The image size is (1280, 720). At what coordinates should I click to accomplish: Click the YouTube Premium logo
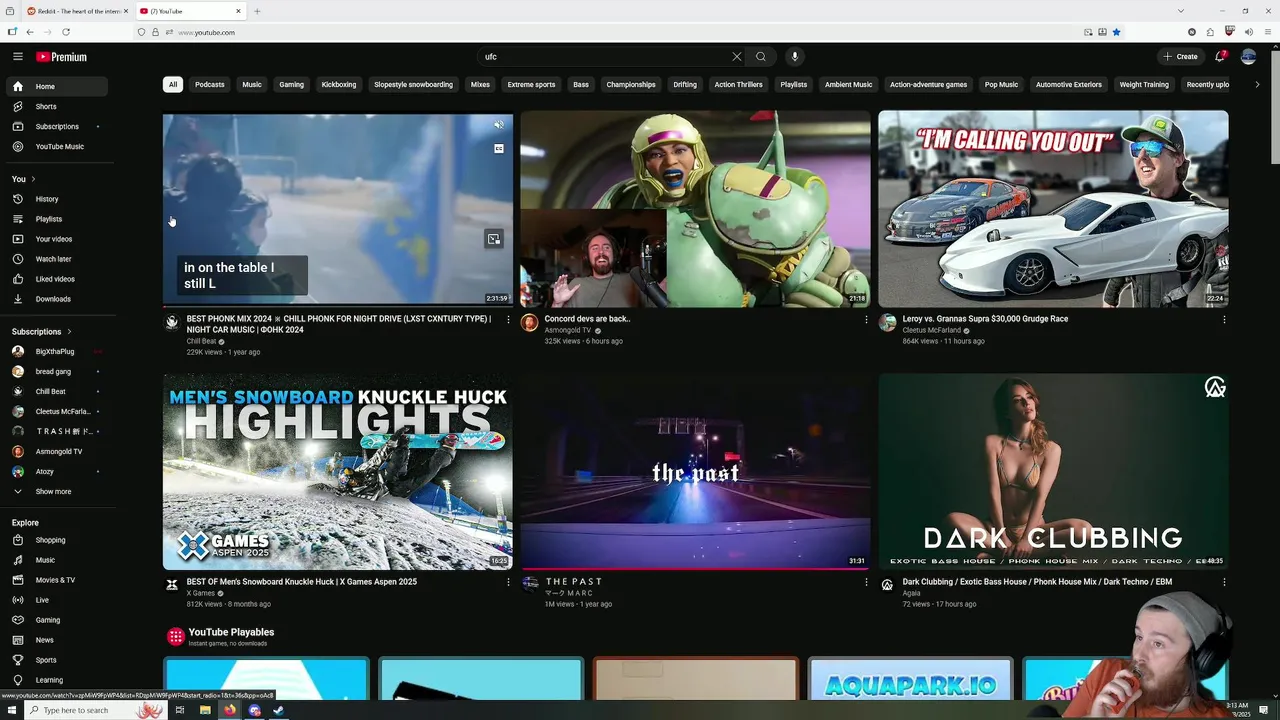(x=61, y=57)
